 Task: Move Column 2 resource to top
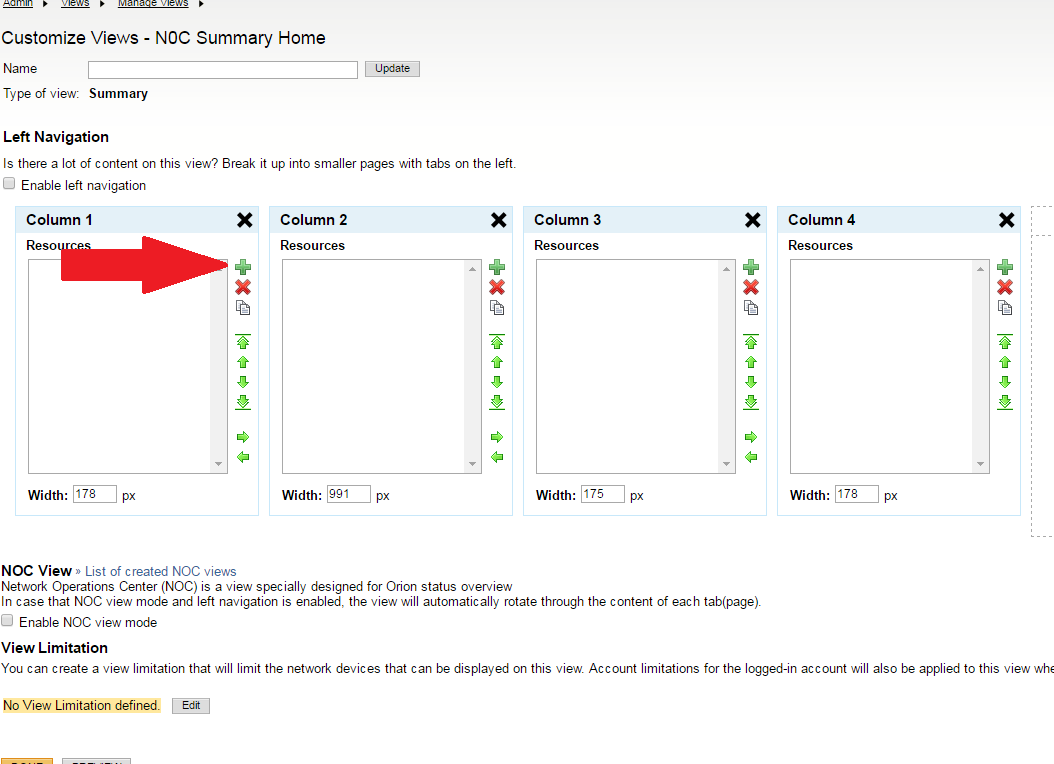(x=497, y=341)
